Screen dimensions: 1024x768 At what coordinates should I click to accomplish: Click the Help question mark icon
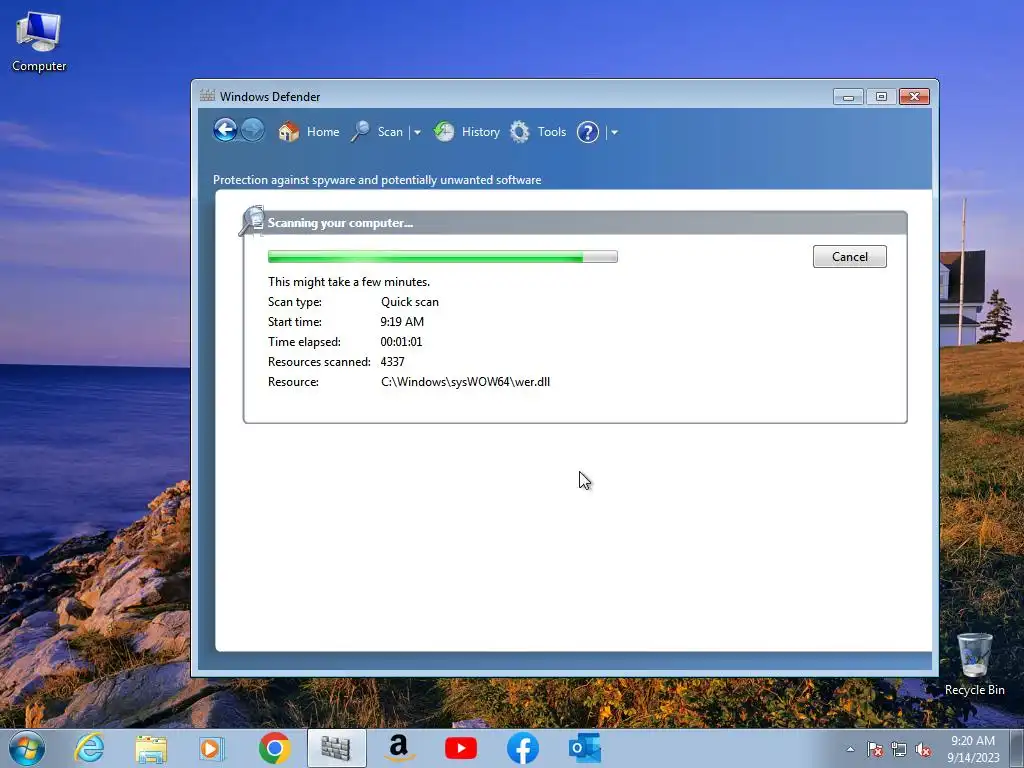(x=588, y=132)
